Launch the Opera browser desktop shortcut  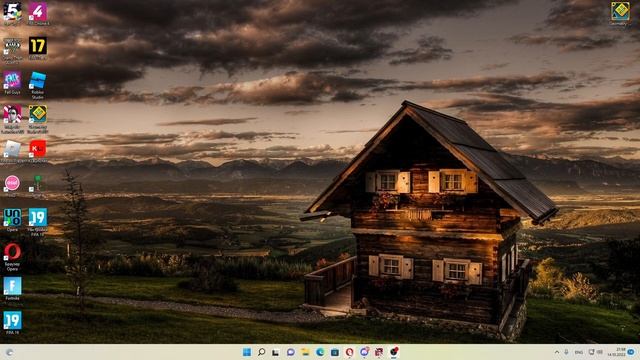click(x=12, y=252)
